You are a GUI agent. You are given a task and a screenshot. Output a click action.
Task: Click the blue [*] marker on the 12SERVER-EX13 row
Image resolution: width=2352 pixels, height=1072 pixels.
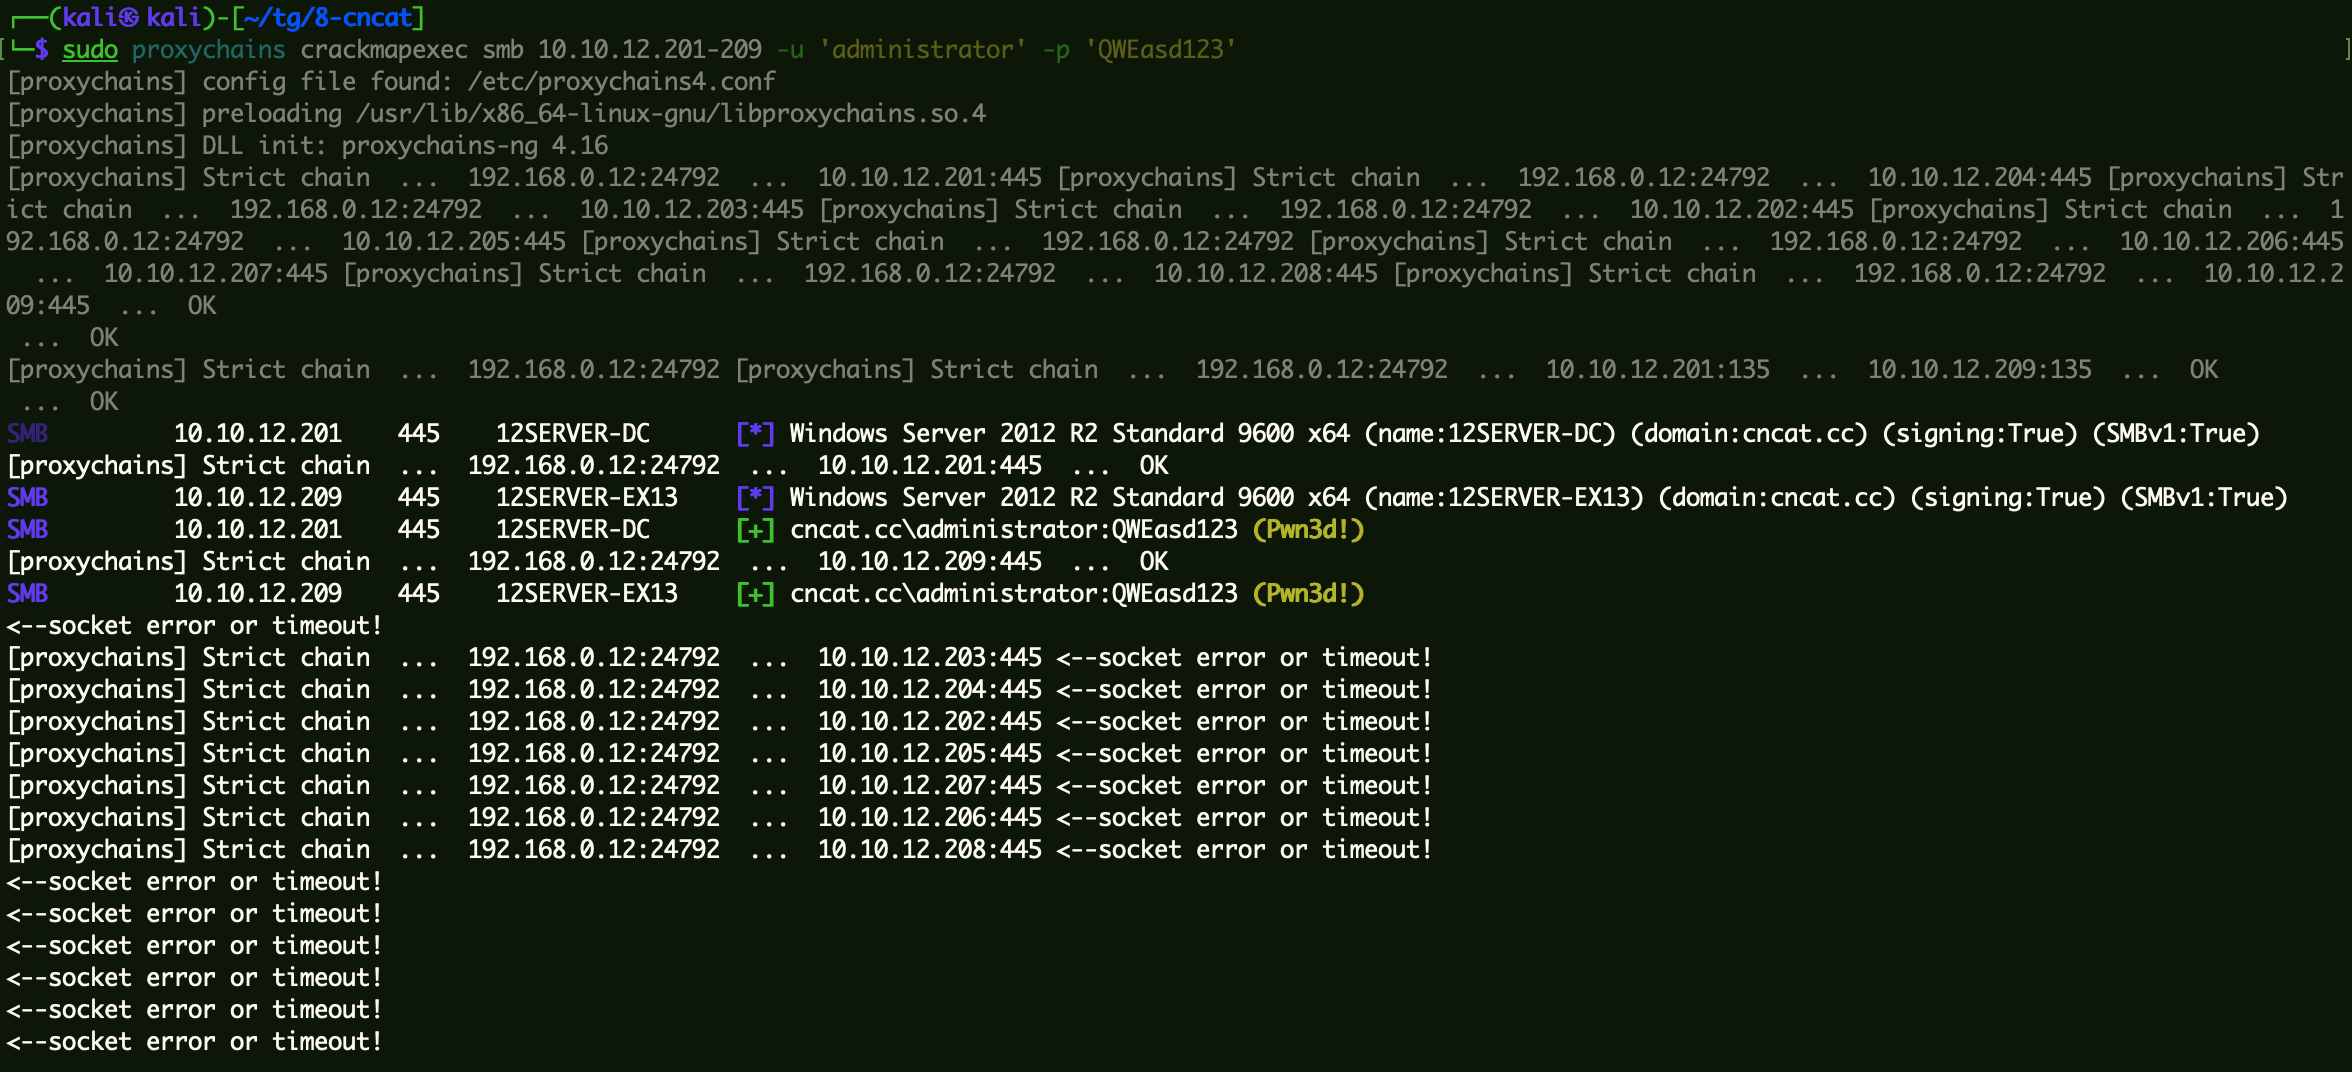pyautogui.click(x=755, y=497)
